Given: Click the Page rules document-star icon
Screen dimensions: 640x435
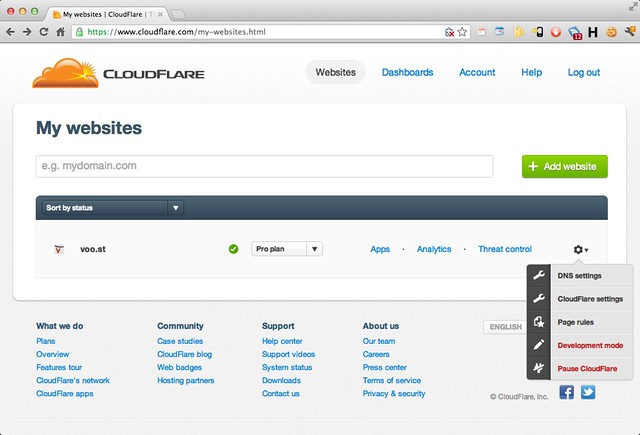Looking at the screenshot, I should point(539,322).
